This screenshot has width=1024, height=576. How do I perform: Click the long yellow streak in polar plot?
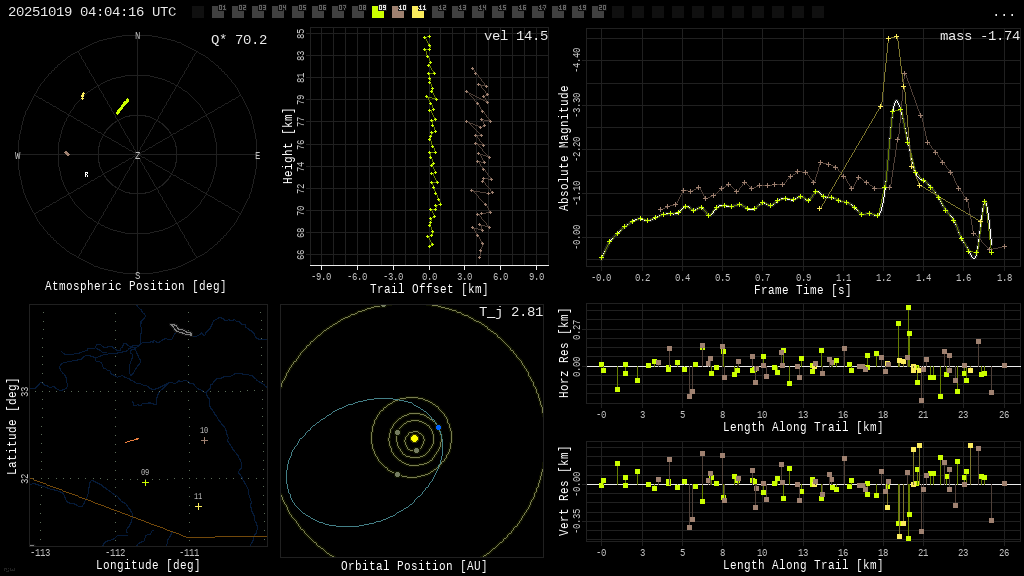tap(122, 106)
